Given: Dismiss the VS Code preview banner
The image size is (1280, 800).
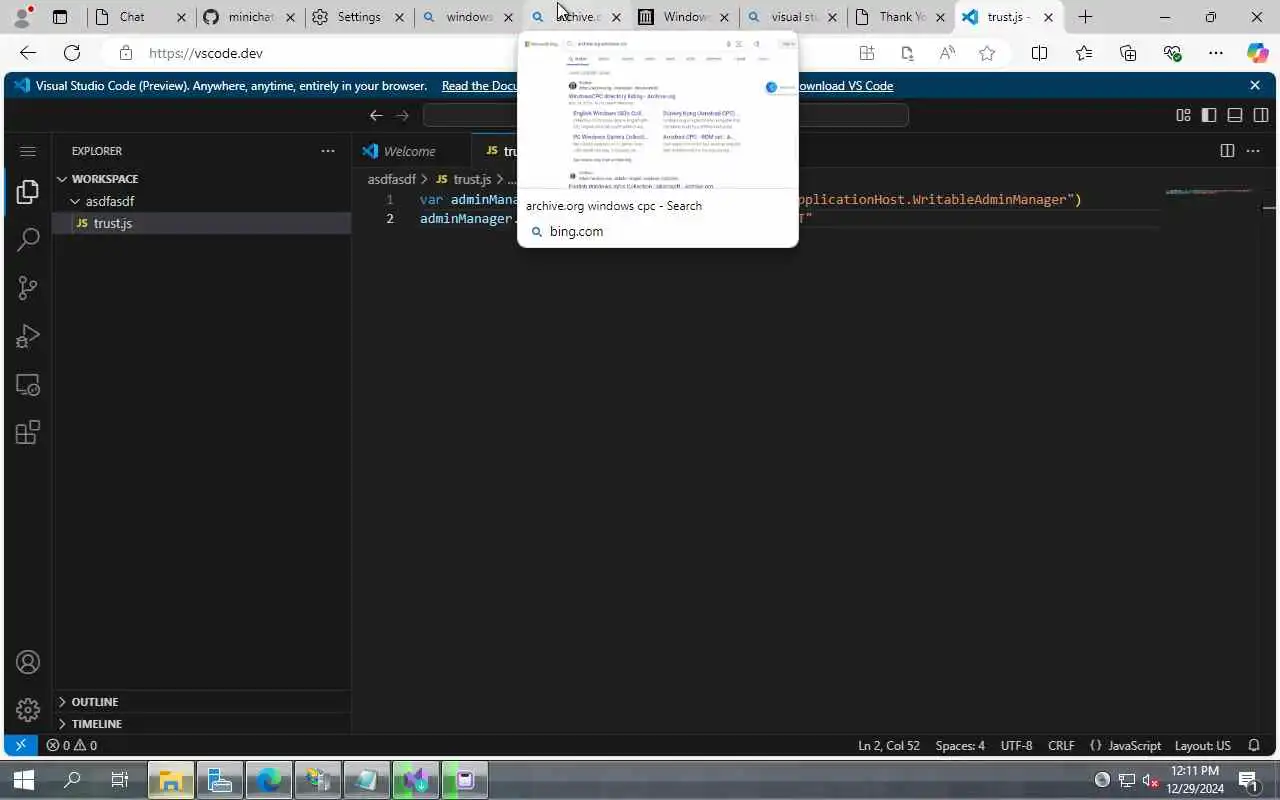Looking at the screenshot, I should click(x=1255, y=86).
